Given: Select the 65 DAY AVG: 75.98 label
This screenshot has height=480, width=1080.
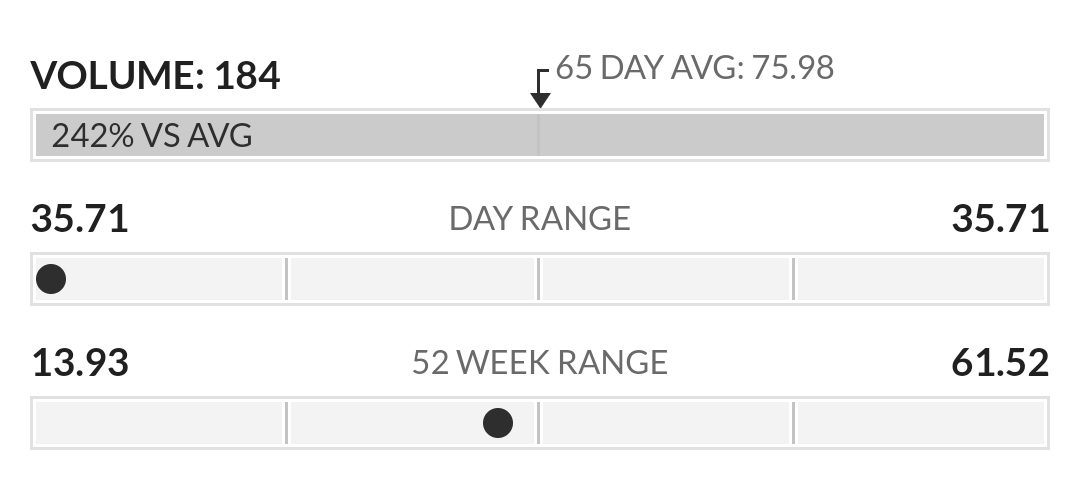Looking at the screenshot, I should (694, 68).
